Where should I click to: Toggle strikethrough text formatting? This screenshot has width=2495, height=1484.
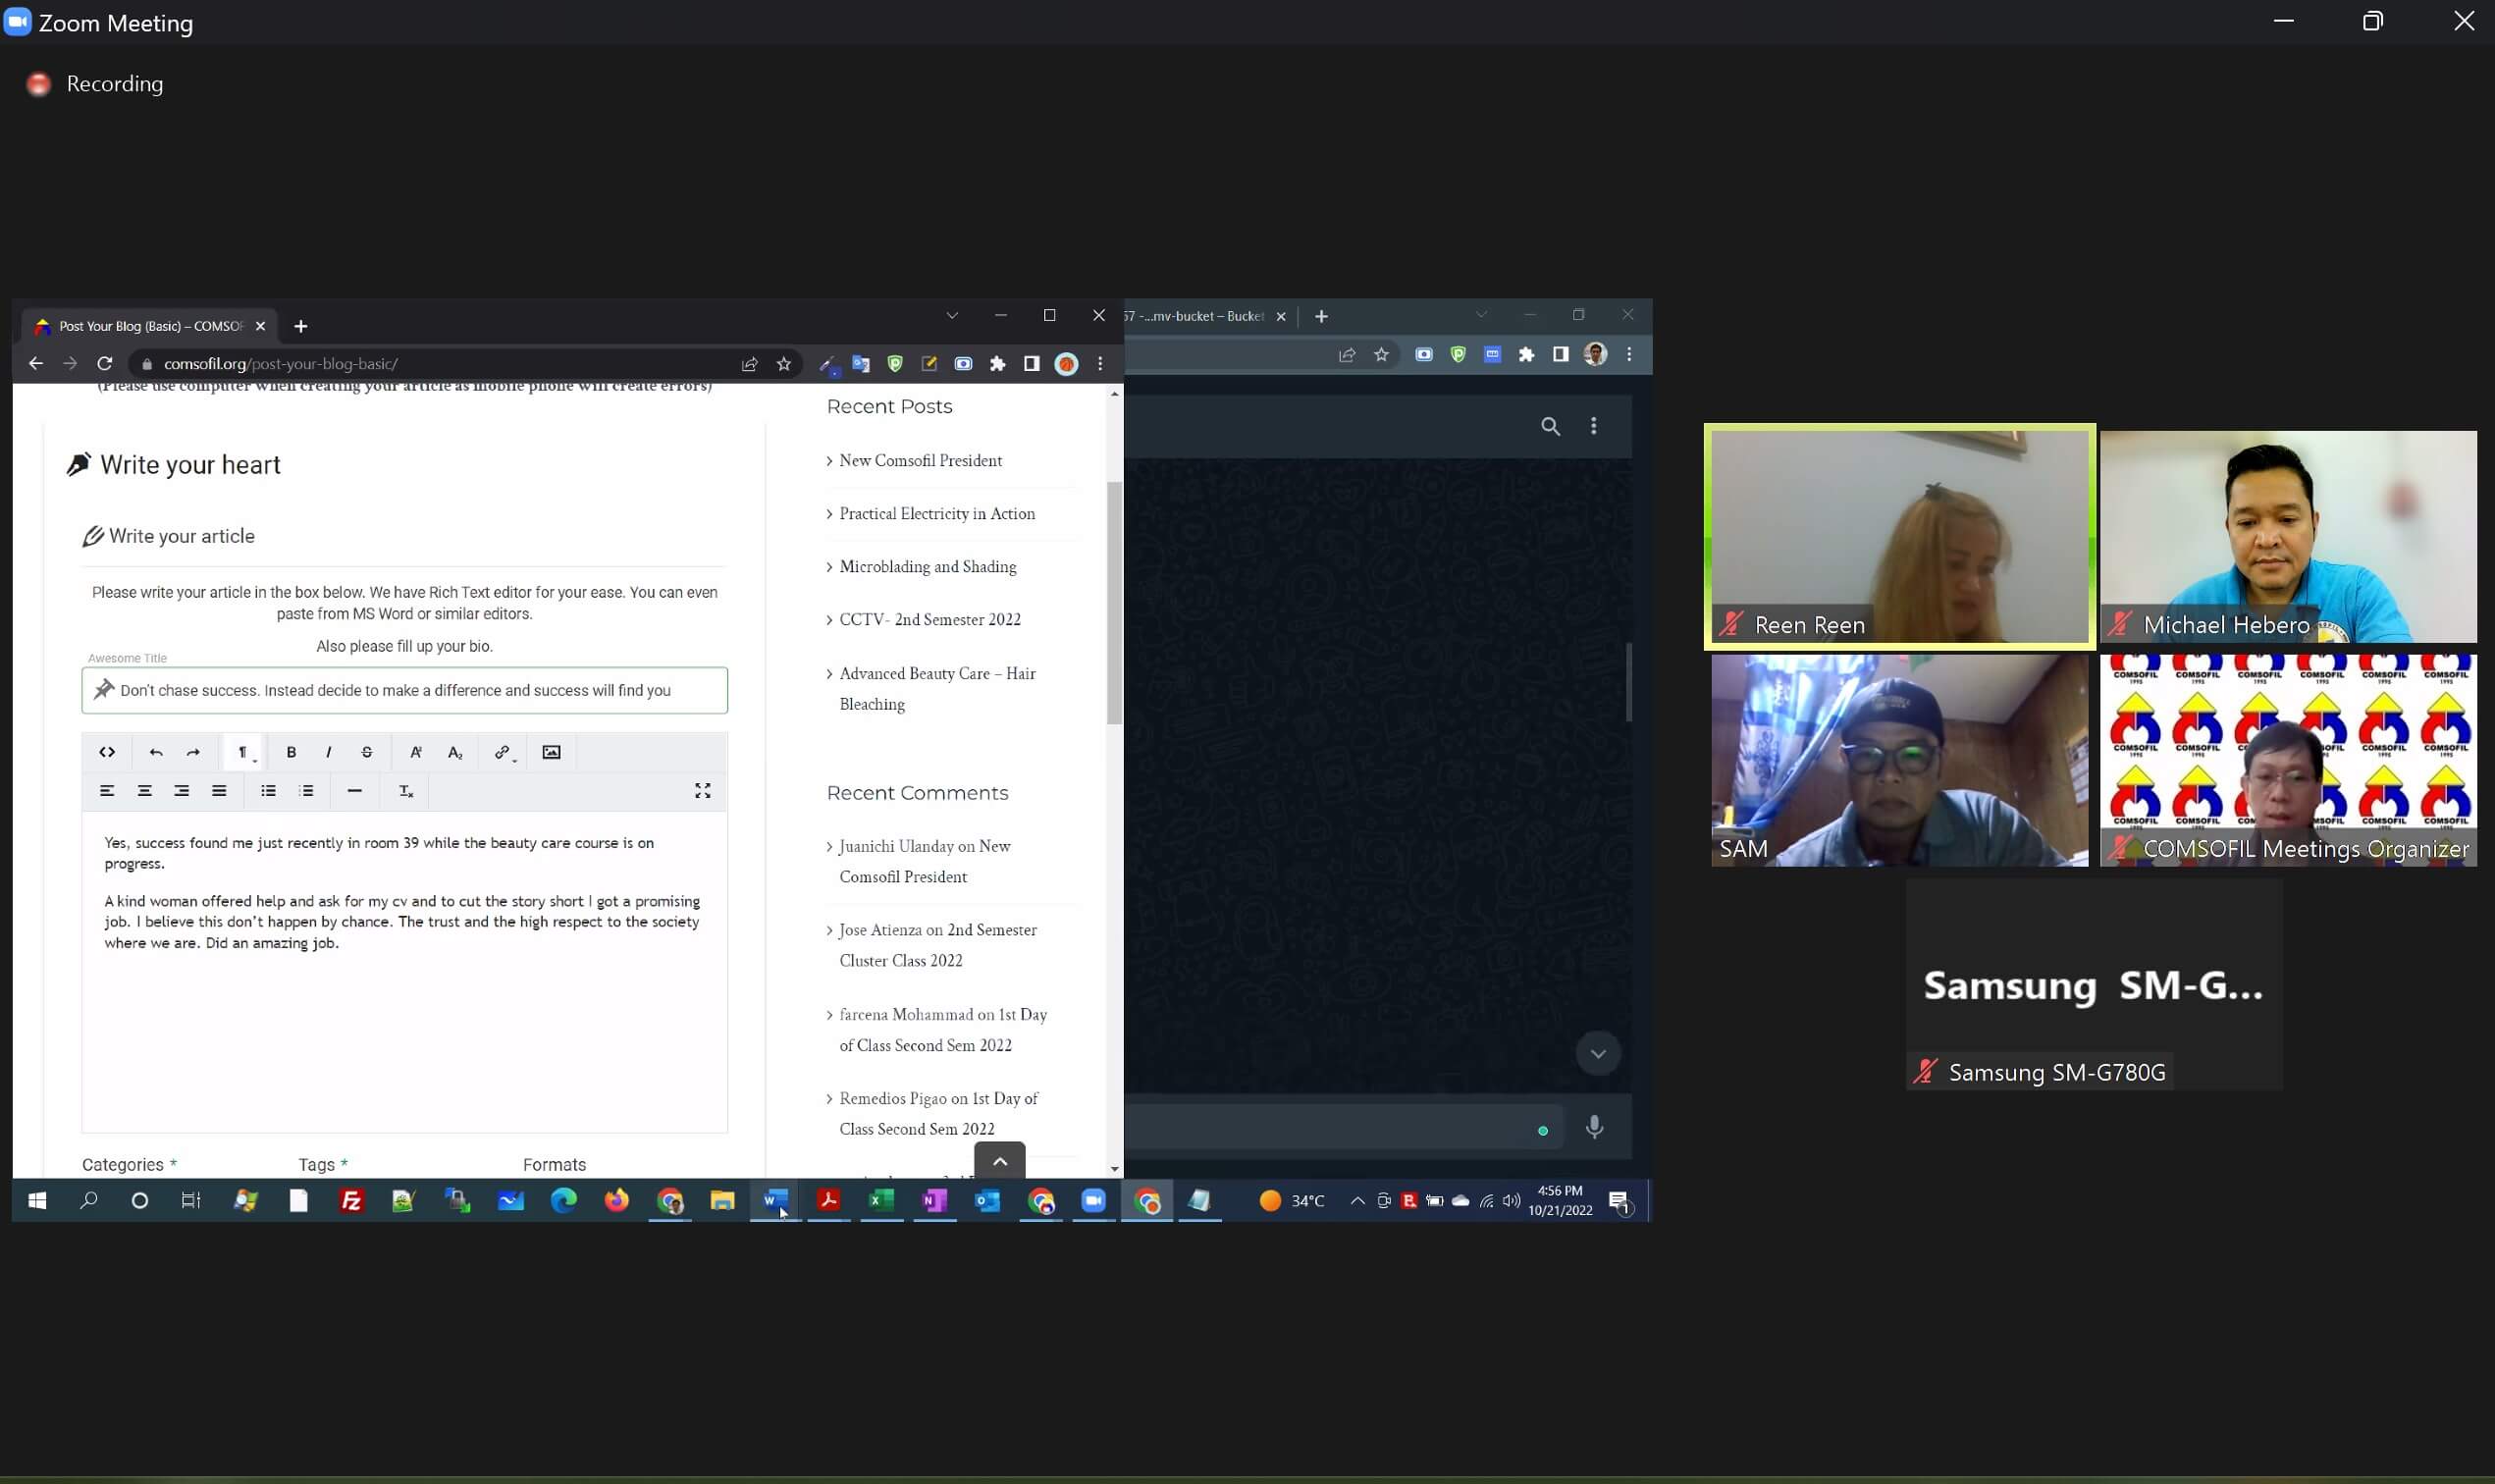367,752
